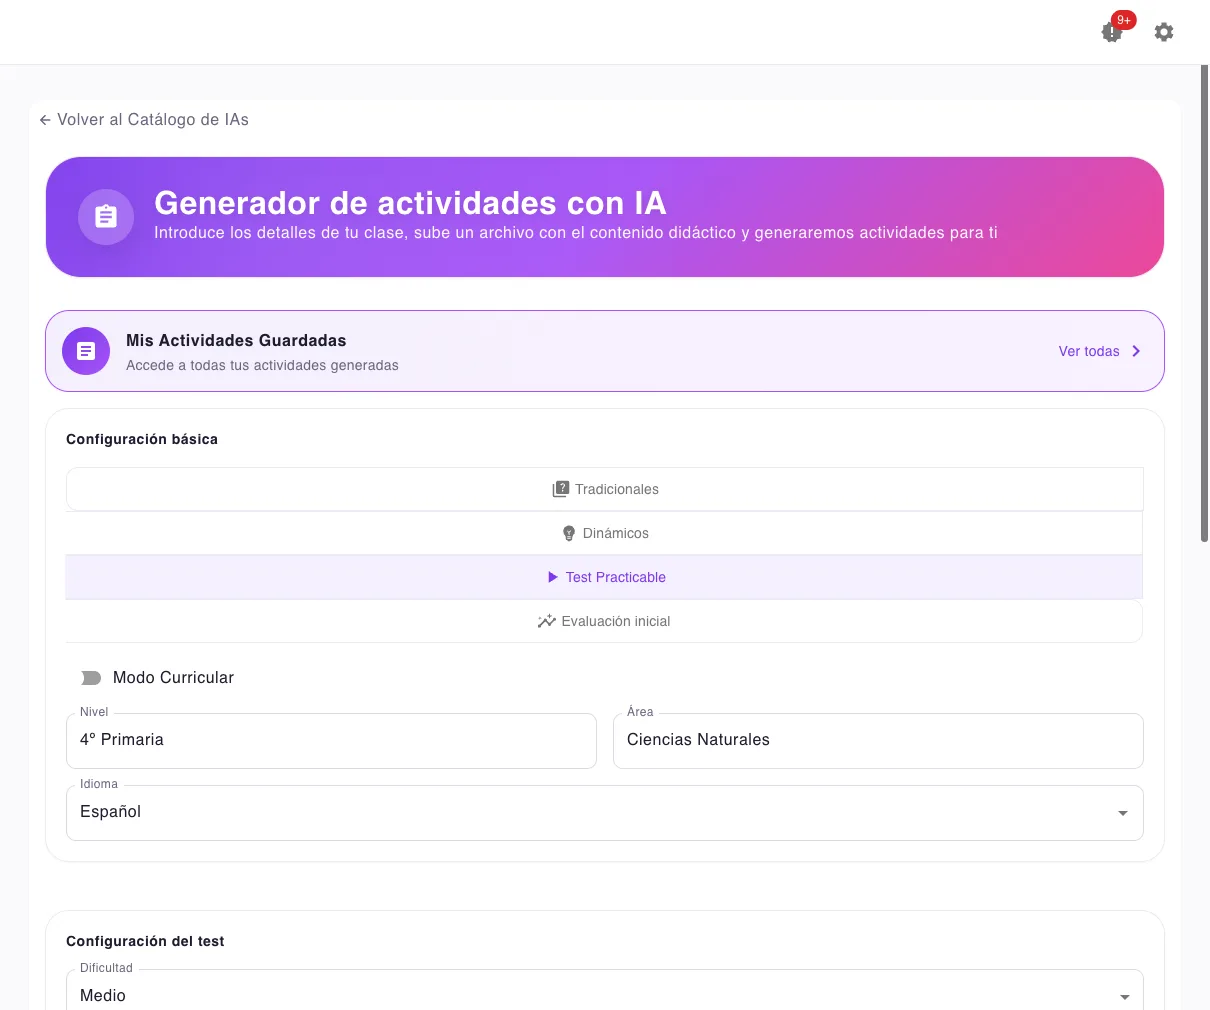Click the Área field containing Ciencias Naturales
1210x1010 pixels.
tap(878, 741)
